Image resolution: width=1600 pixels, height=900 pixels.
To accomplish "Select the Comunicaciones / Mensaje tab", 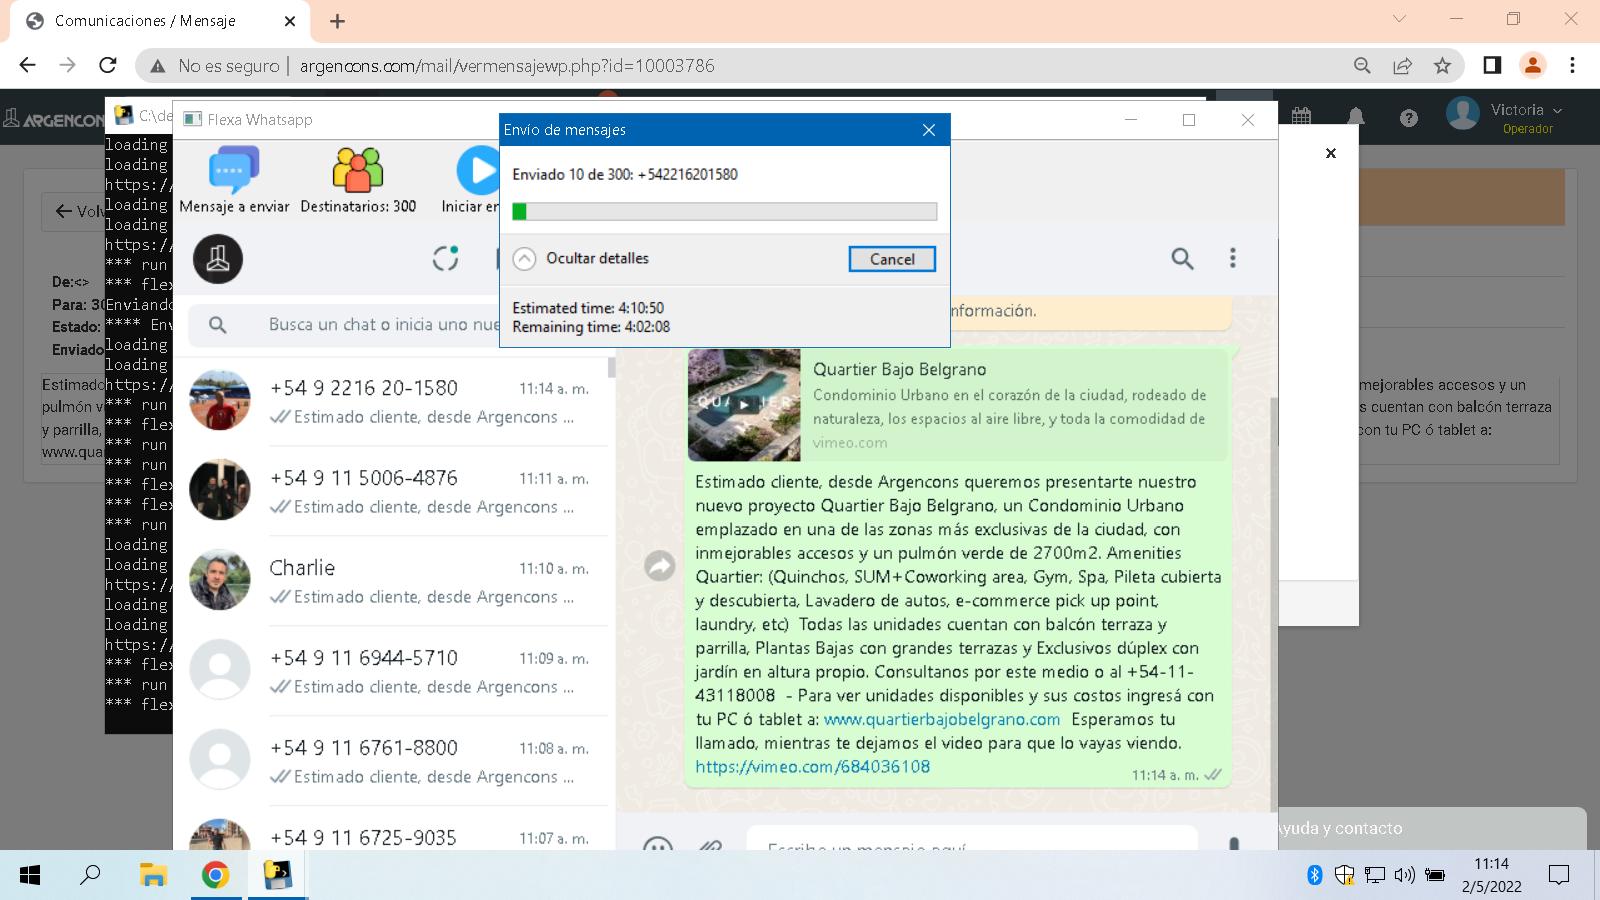I will 160,21.
